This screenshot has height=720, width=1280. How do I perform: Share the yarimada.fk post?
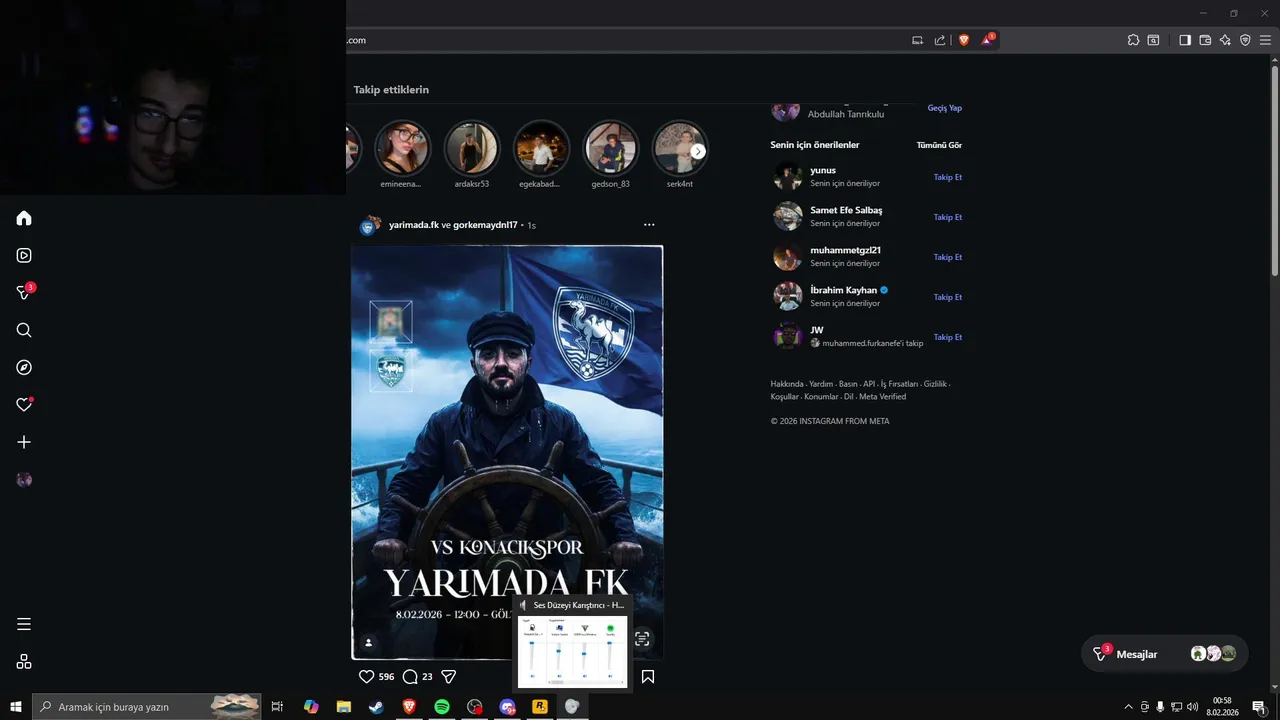[449, 677]
